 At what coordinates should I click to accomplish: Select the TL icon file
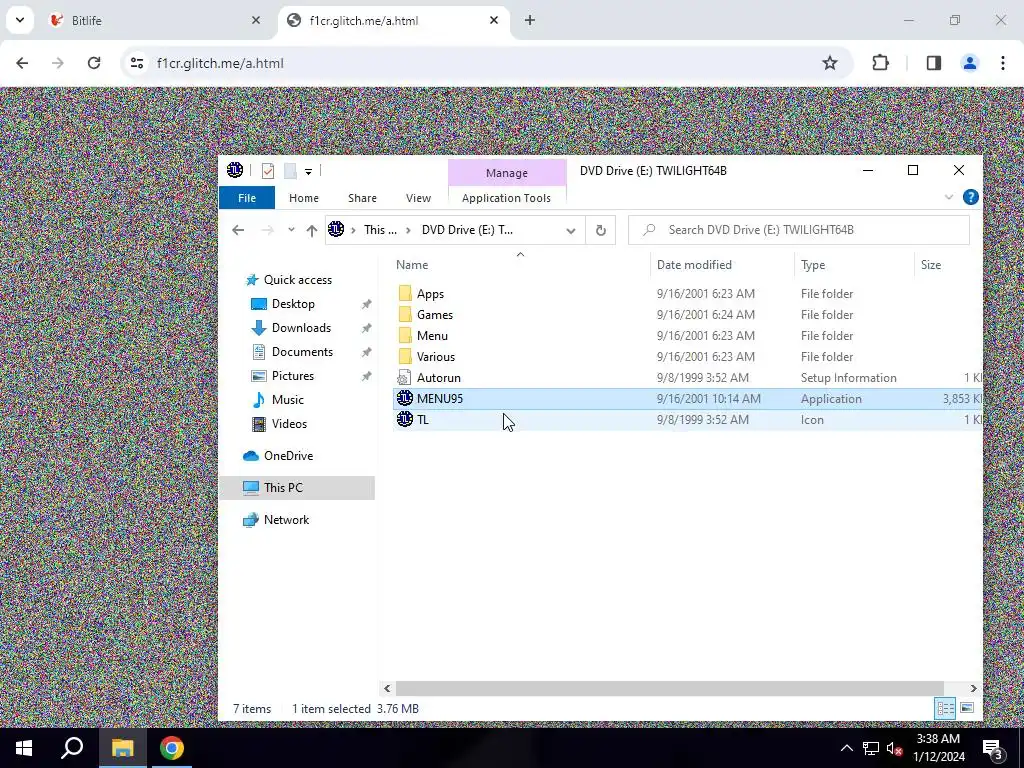click(x=405, y=419)
